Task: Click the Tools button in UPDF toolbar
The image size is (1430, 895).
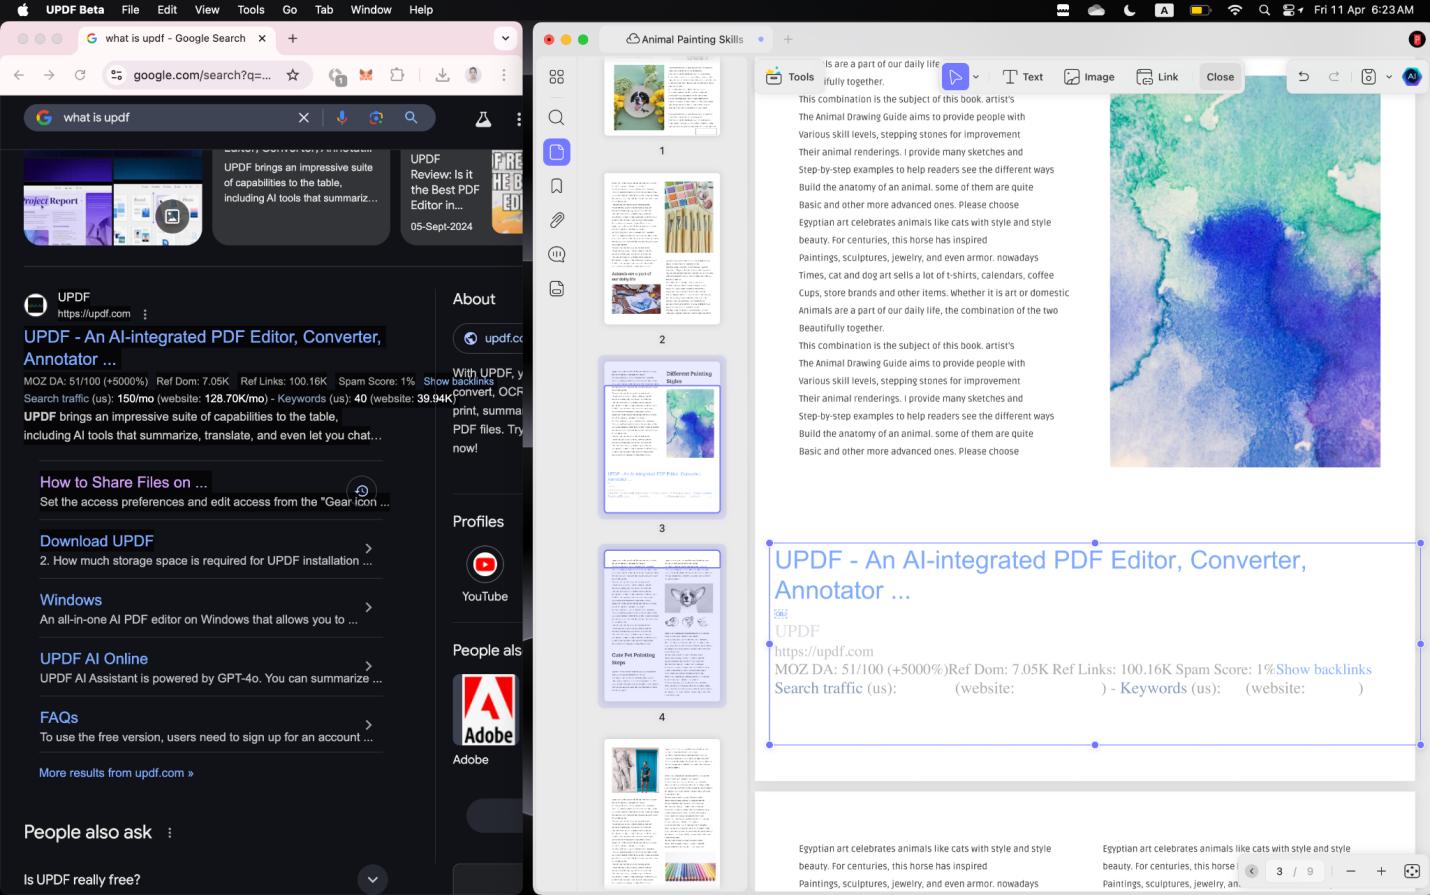Action: coord(790,77)
